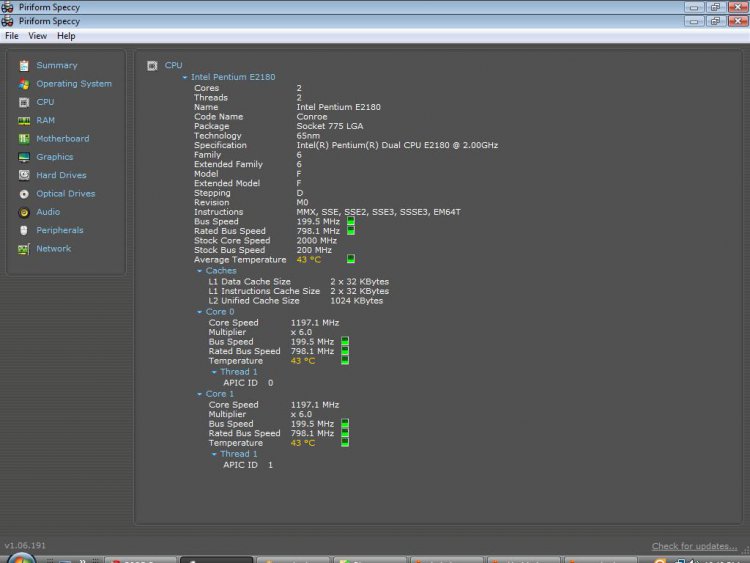Click the Graphics monitor icon

24,157
